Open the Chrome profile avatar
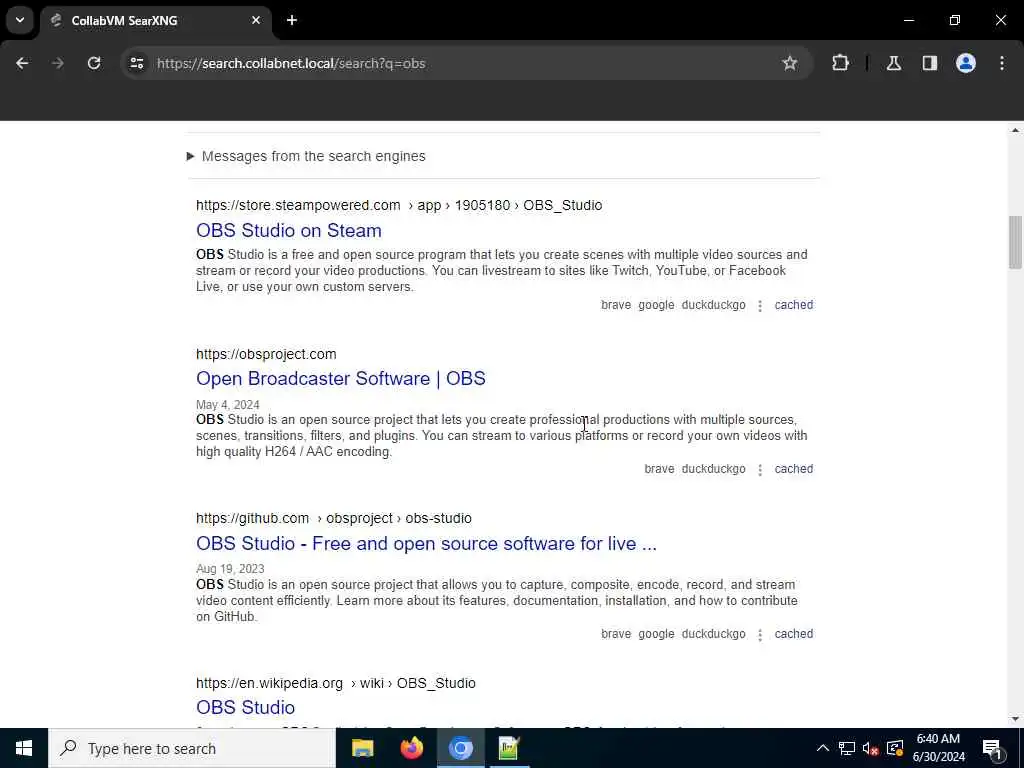Image resolution: width=1024 pixels, height=768 pixels. 965,63
